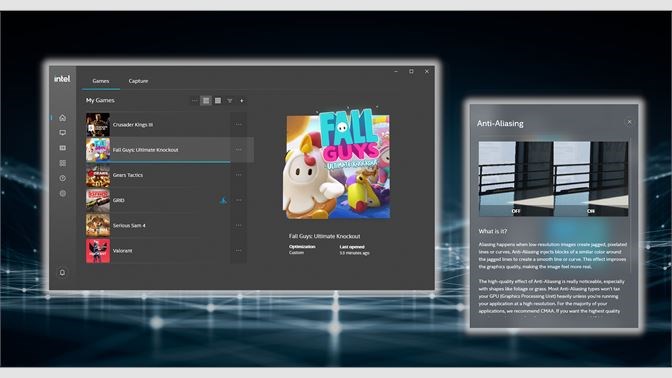
Task: Minimize the Intel app window
Action: point(396,72)
